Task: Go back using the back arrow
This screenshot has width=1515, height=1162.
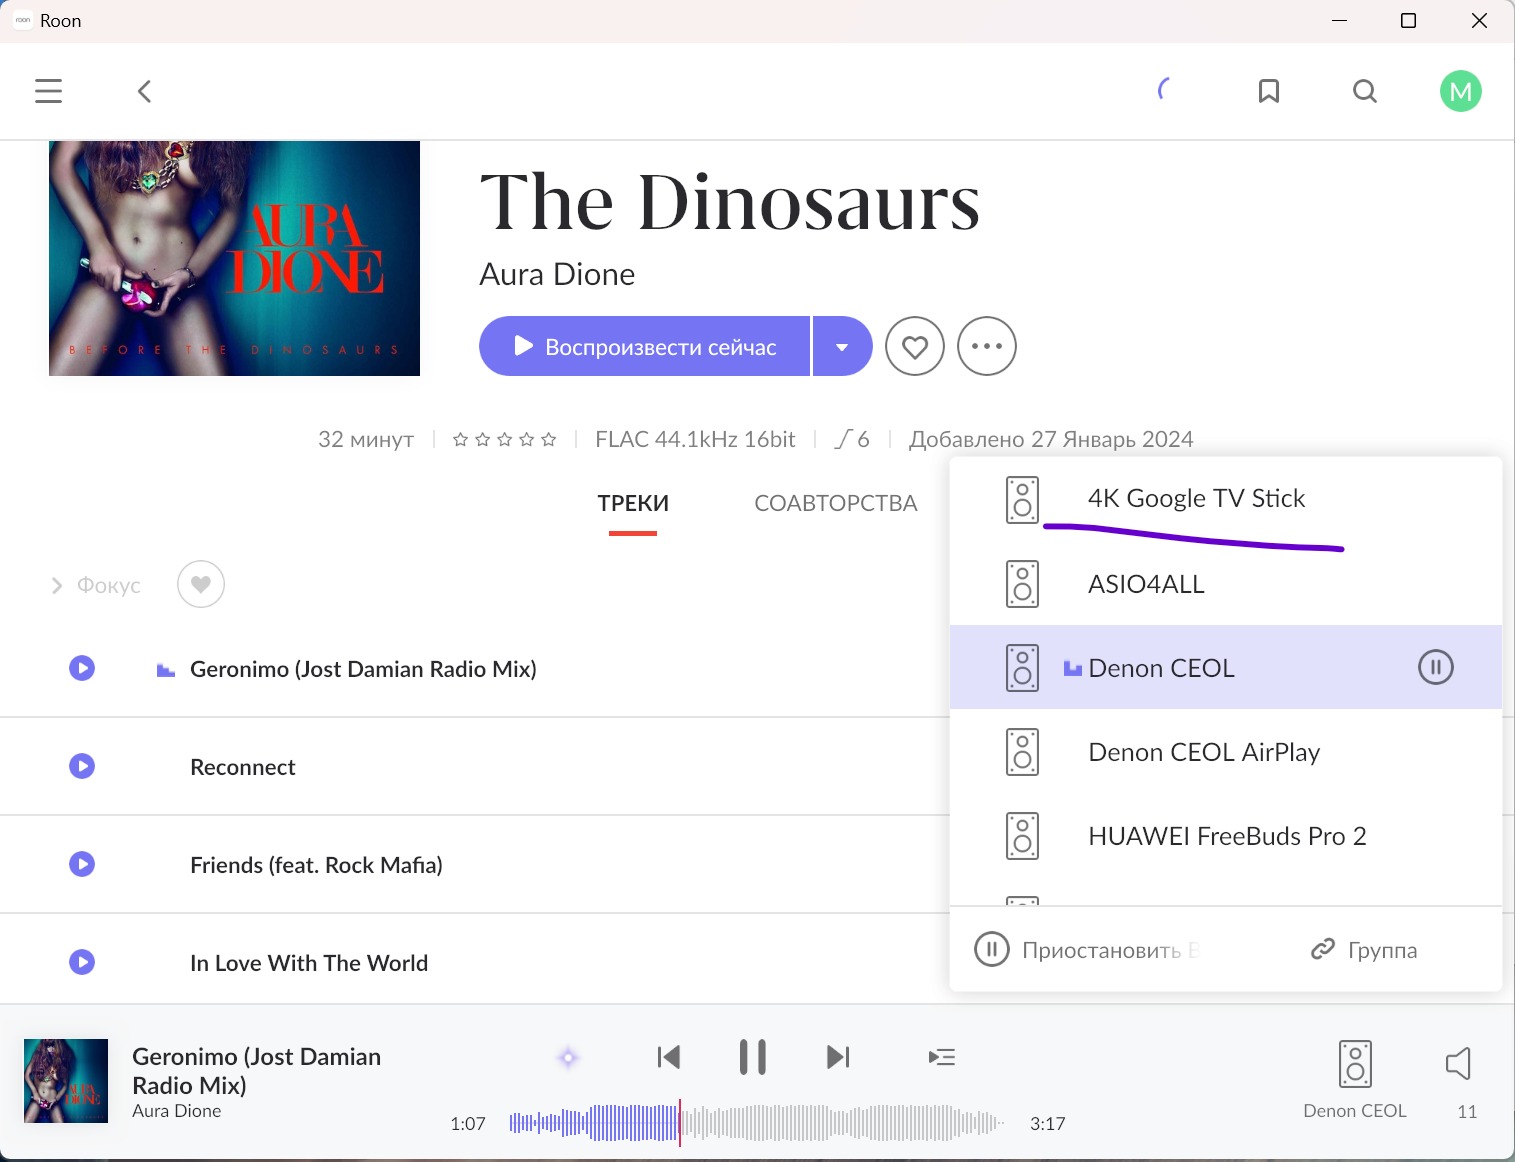Action: click(x=144, y=92)
